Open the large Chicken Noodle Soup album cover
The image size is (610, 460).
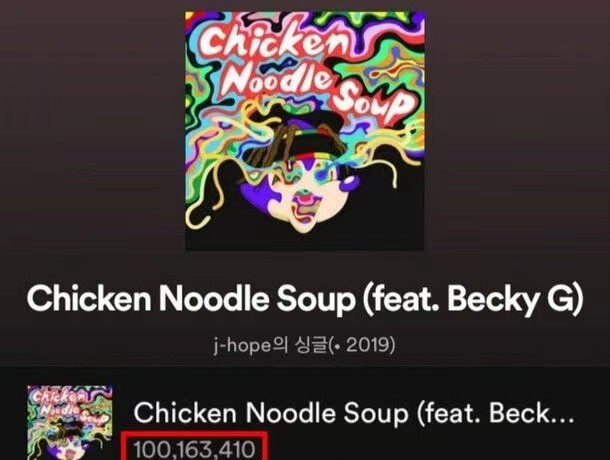tap(305, 131)
